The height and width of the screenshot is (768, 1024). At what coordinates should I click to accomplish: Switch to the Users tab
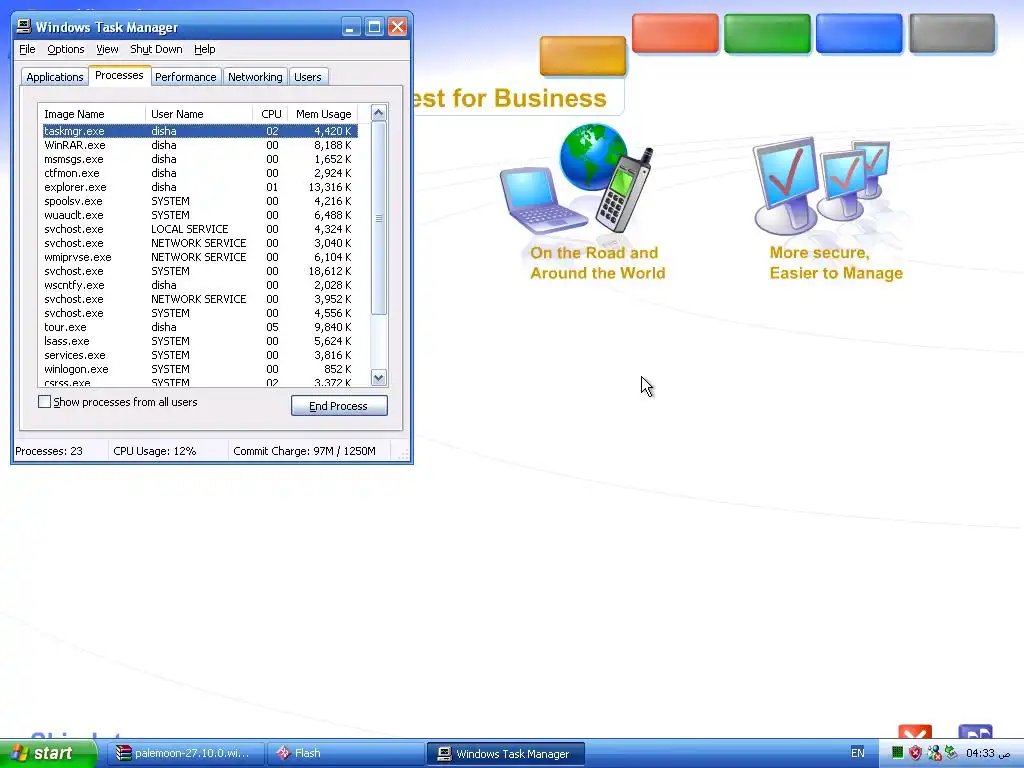[x=308, y=76]
